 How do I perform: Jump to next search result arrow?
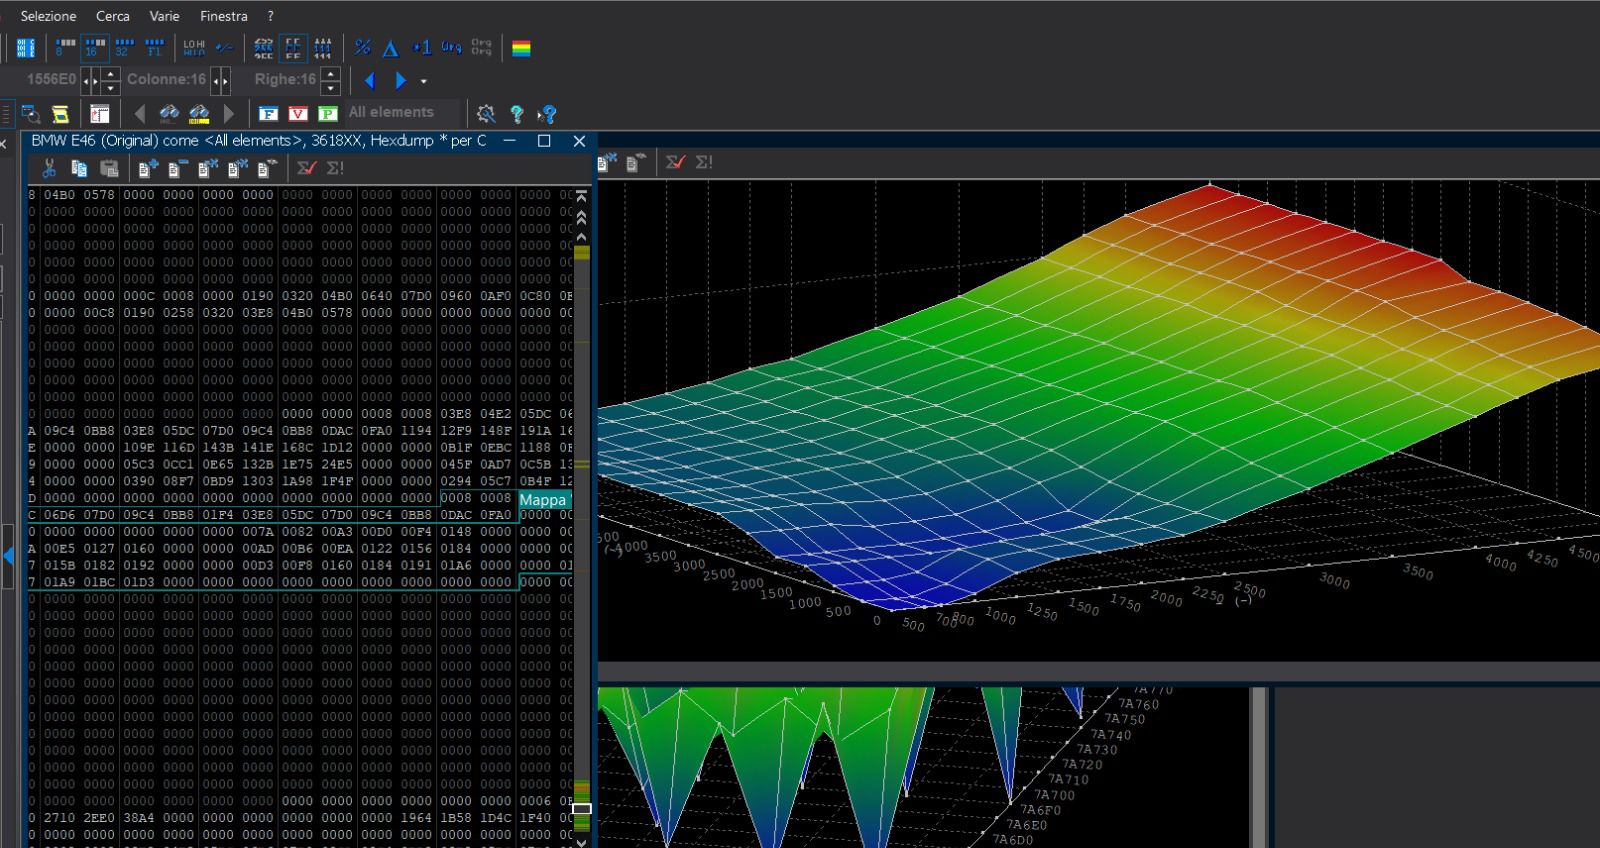(x=229, y=113)
